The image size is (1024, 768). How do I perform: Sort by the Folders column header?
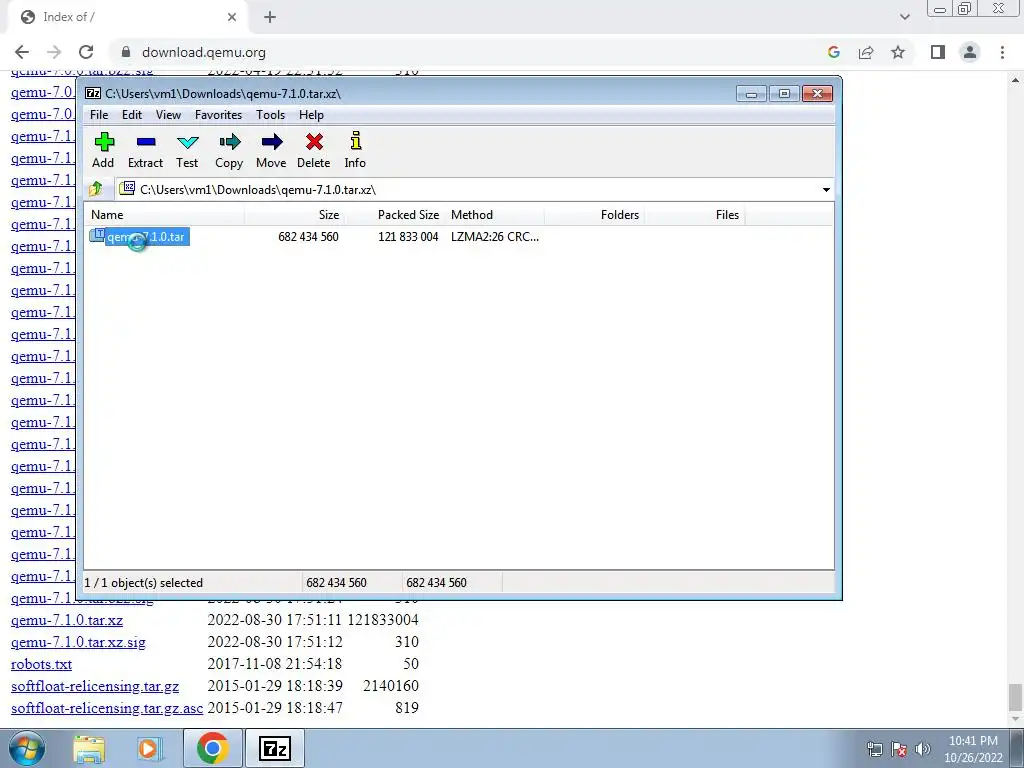point(594,215)
